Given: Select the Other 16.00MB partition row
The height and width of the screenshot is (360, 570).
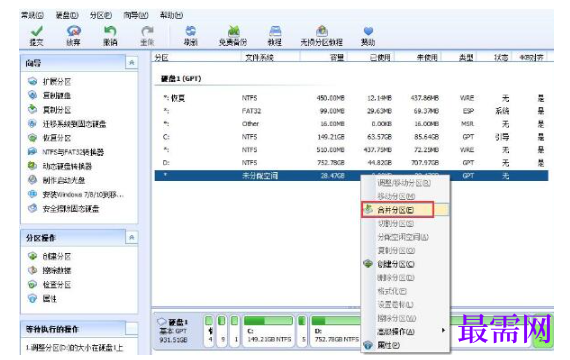Looking at the screenshot, I should (x=351, y=124).
